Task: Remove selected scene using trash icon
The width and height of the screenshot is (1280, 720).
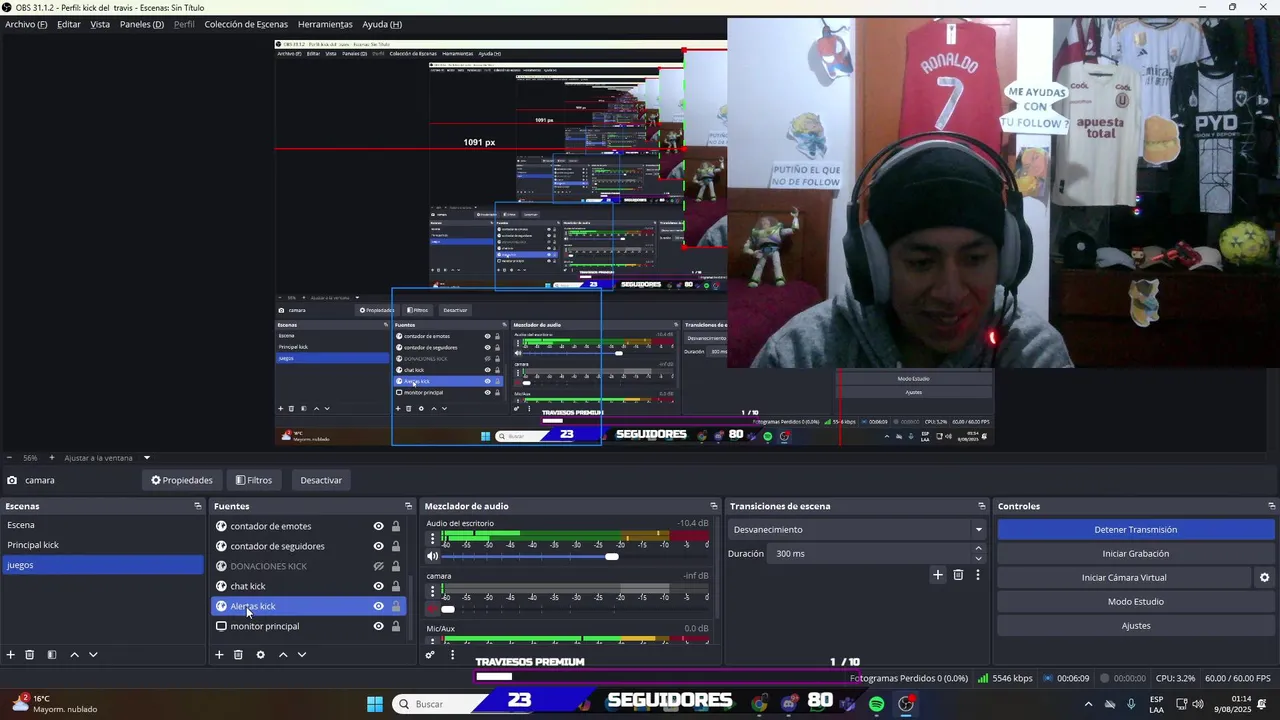Action: [30, 655]
